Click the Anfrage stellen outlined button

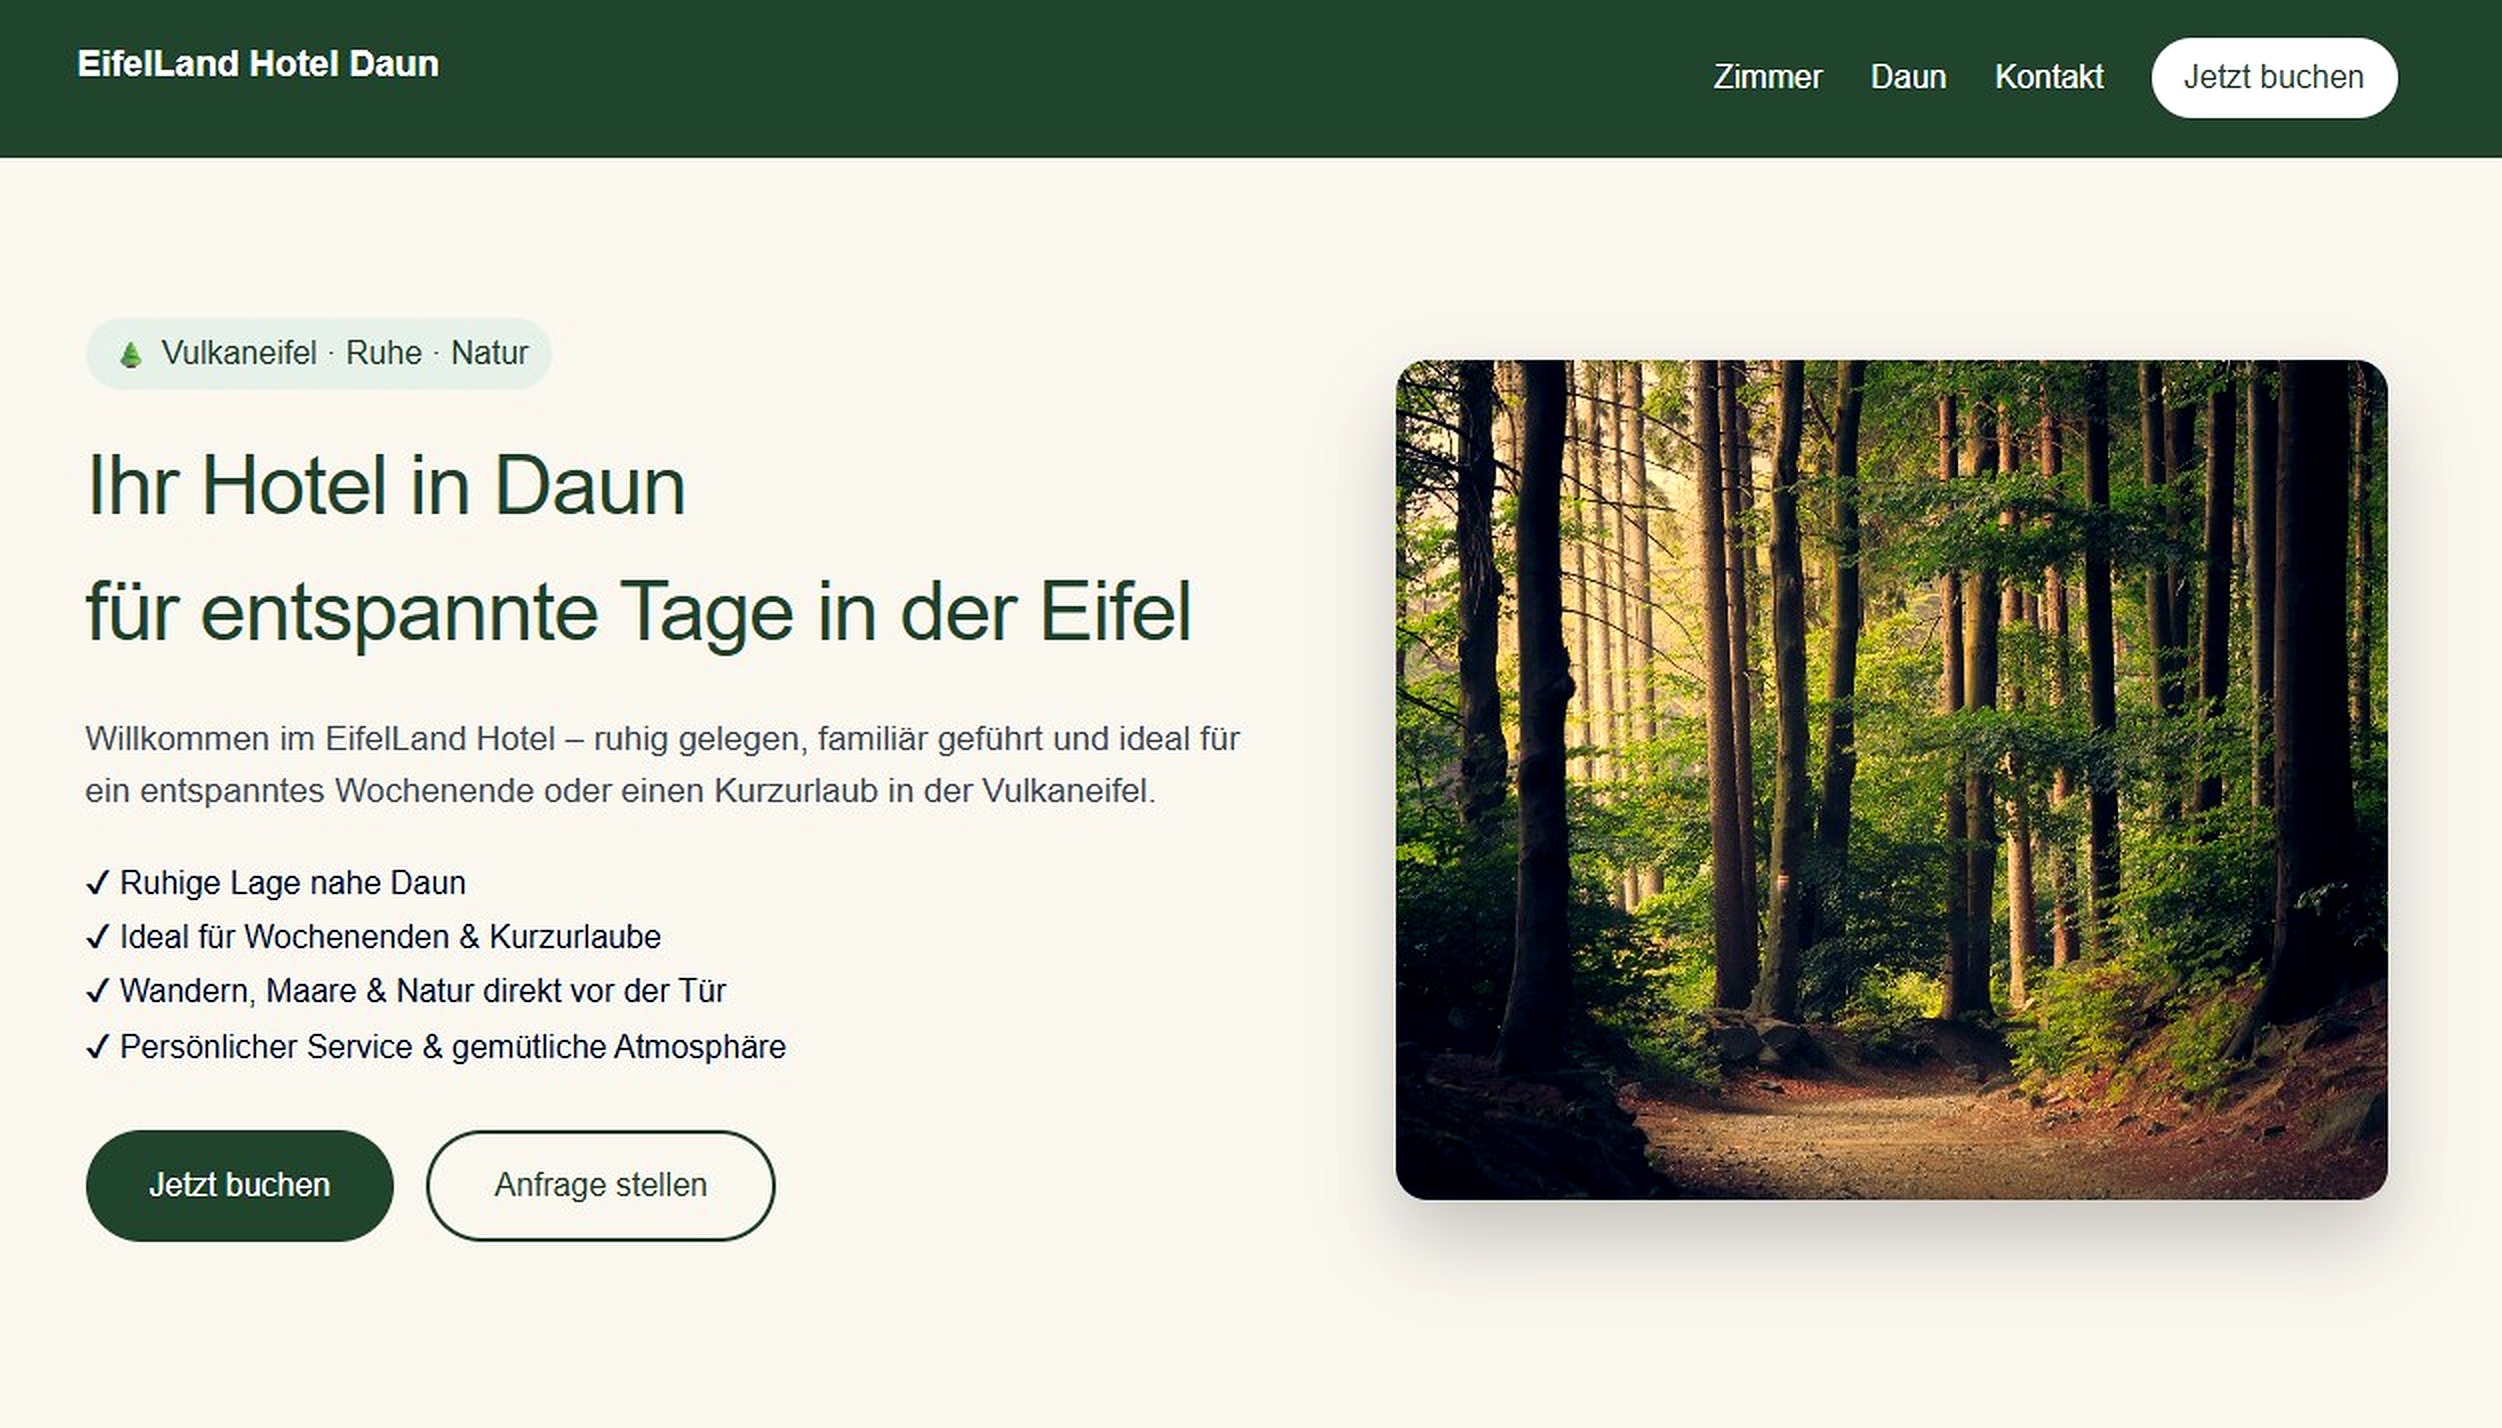[x=600, y=1186]
